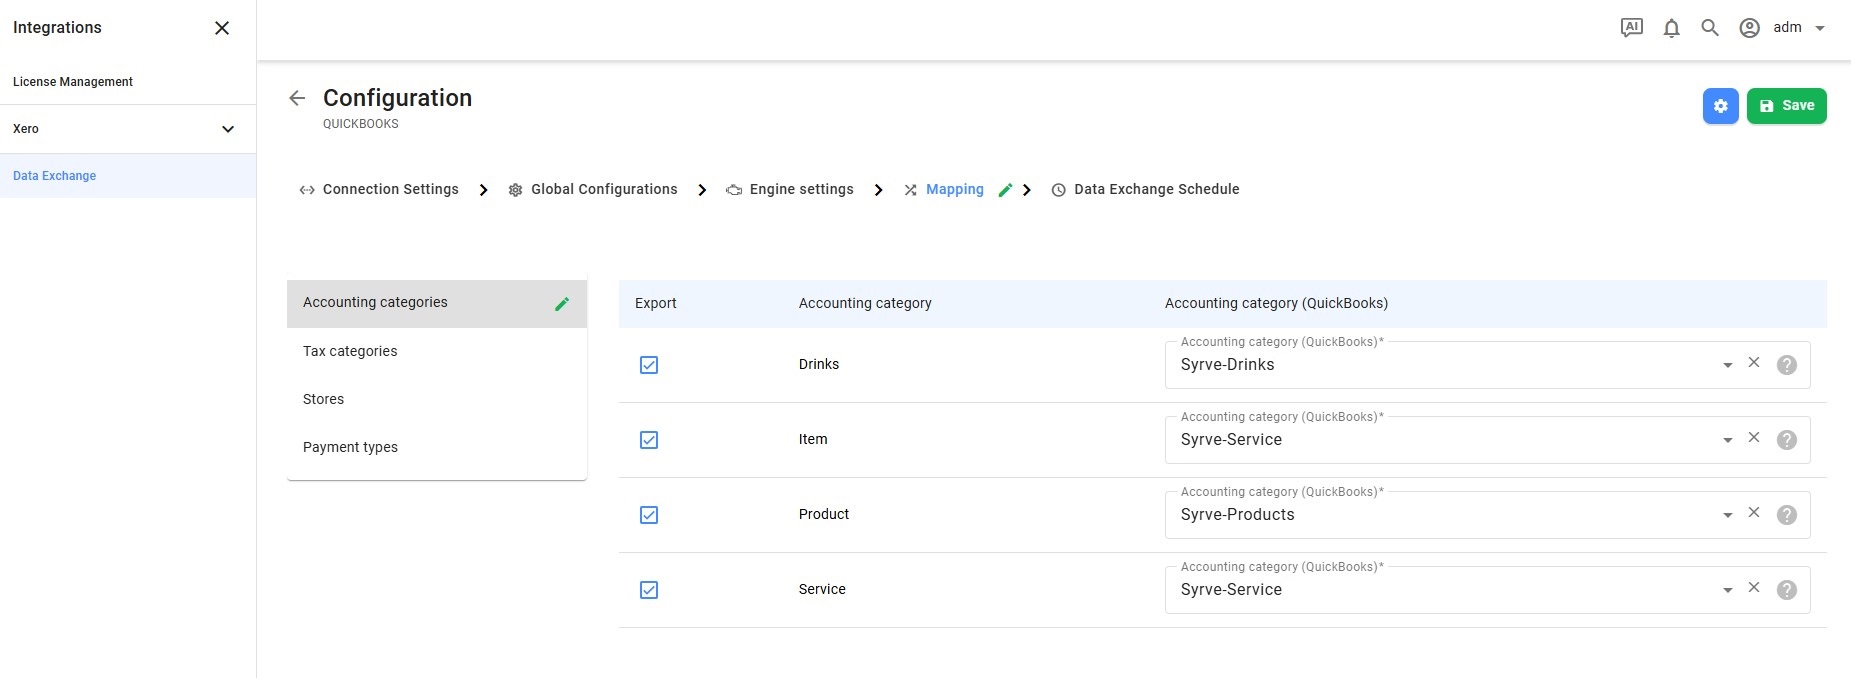The image size is (1851, 678).
Task: Click the chevron after Connection Settings
Action: [483, 190]
